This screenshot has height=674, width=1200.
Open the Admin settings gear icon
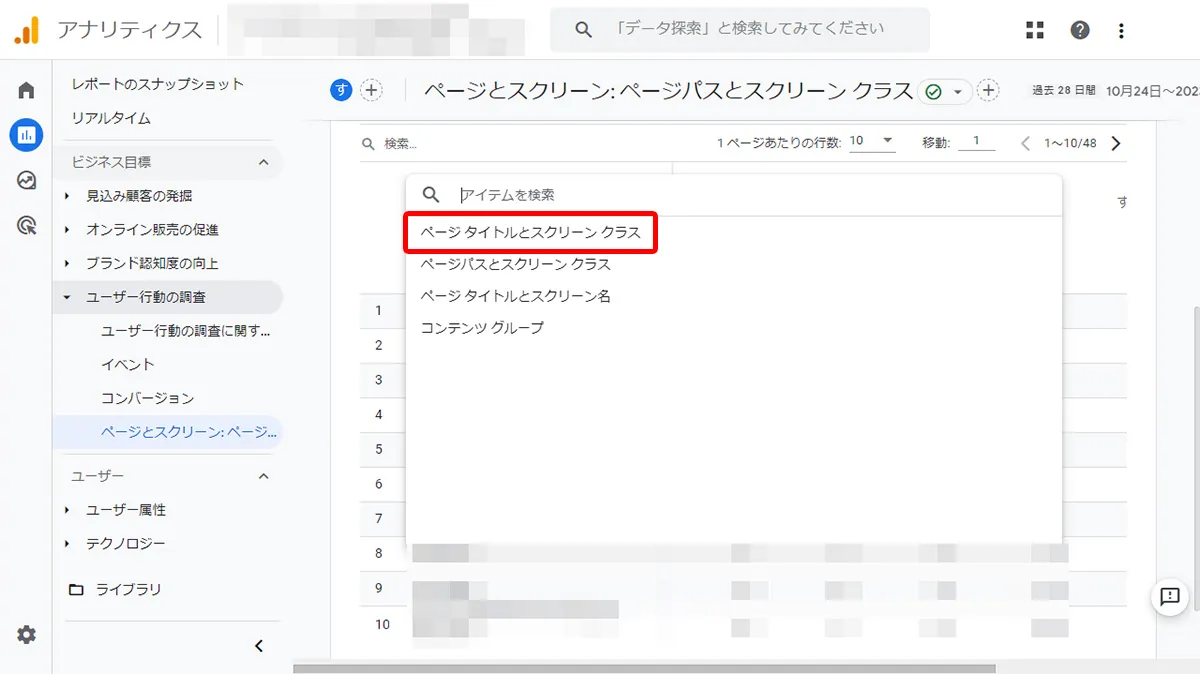(x=25, y=635)
